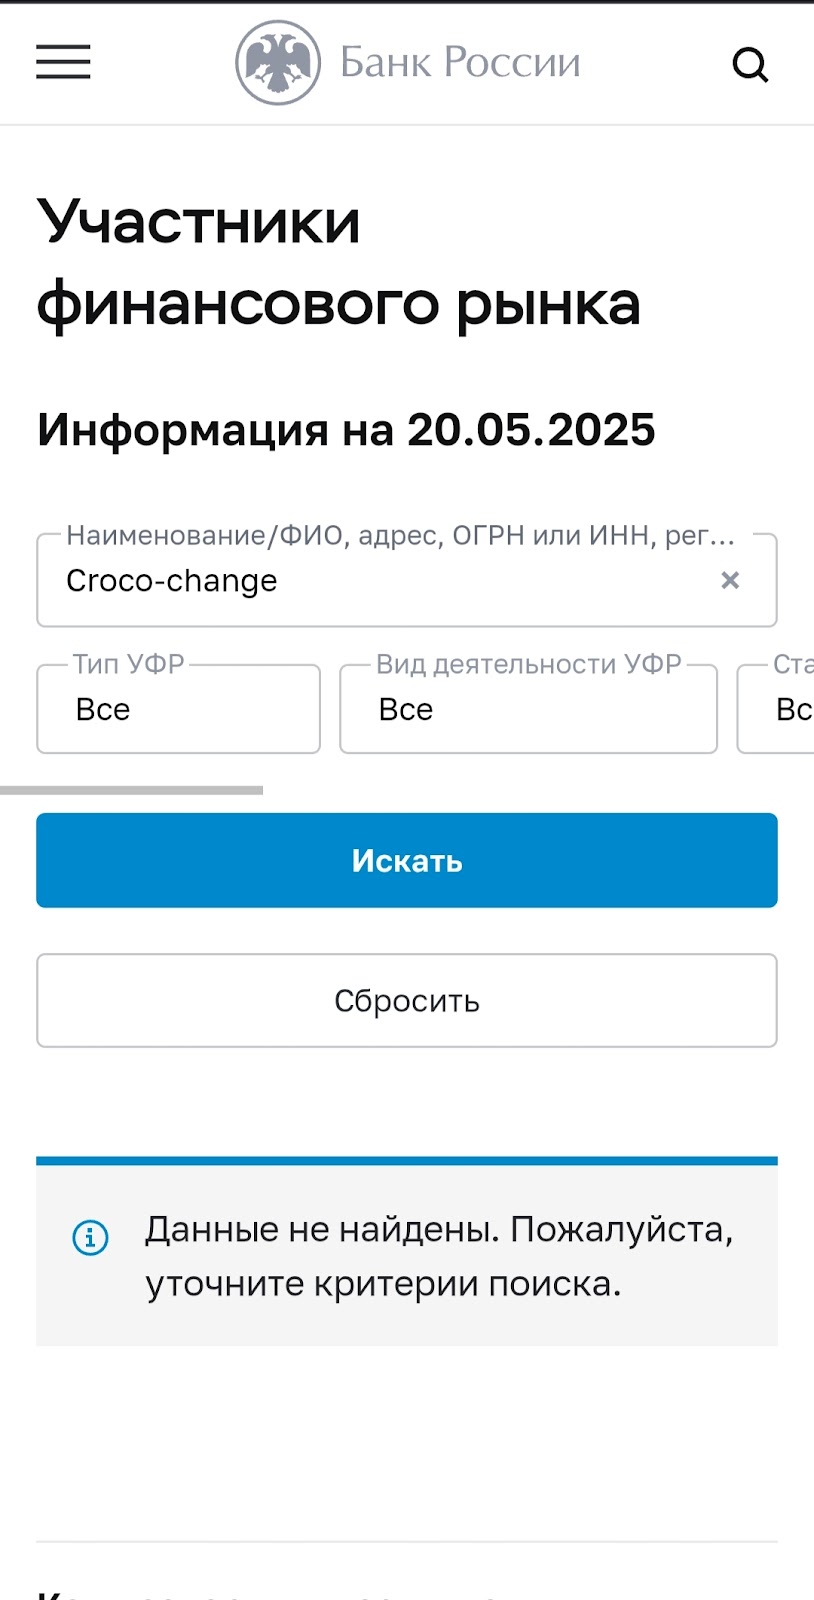Viewport: 814px width, 1600px height.
Task: Click the Тип УФР field label
Action: click(x=128, y=665)
